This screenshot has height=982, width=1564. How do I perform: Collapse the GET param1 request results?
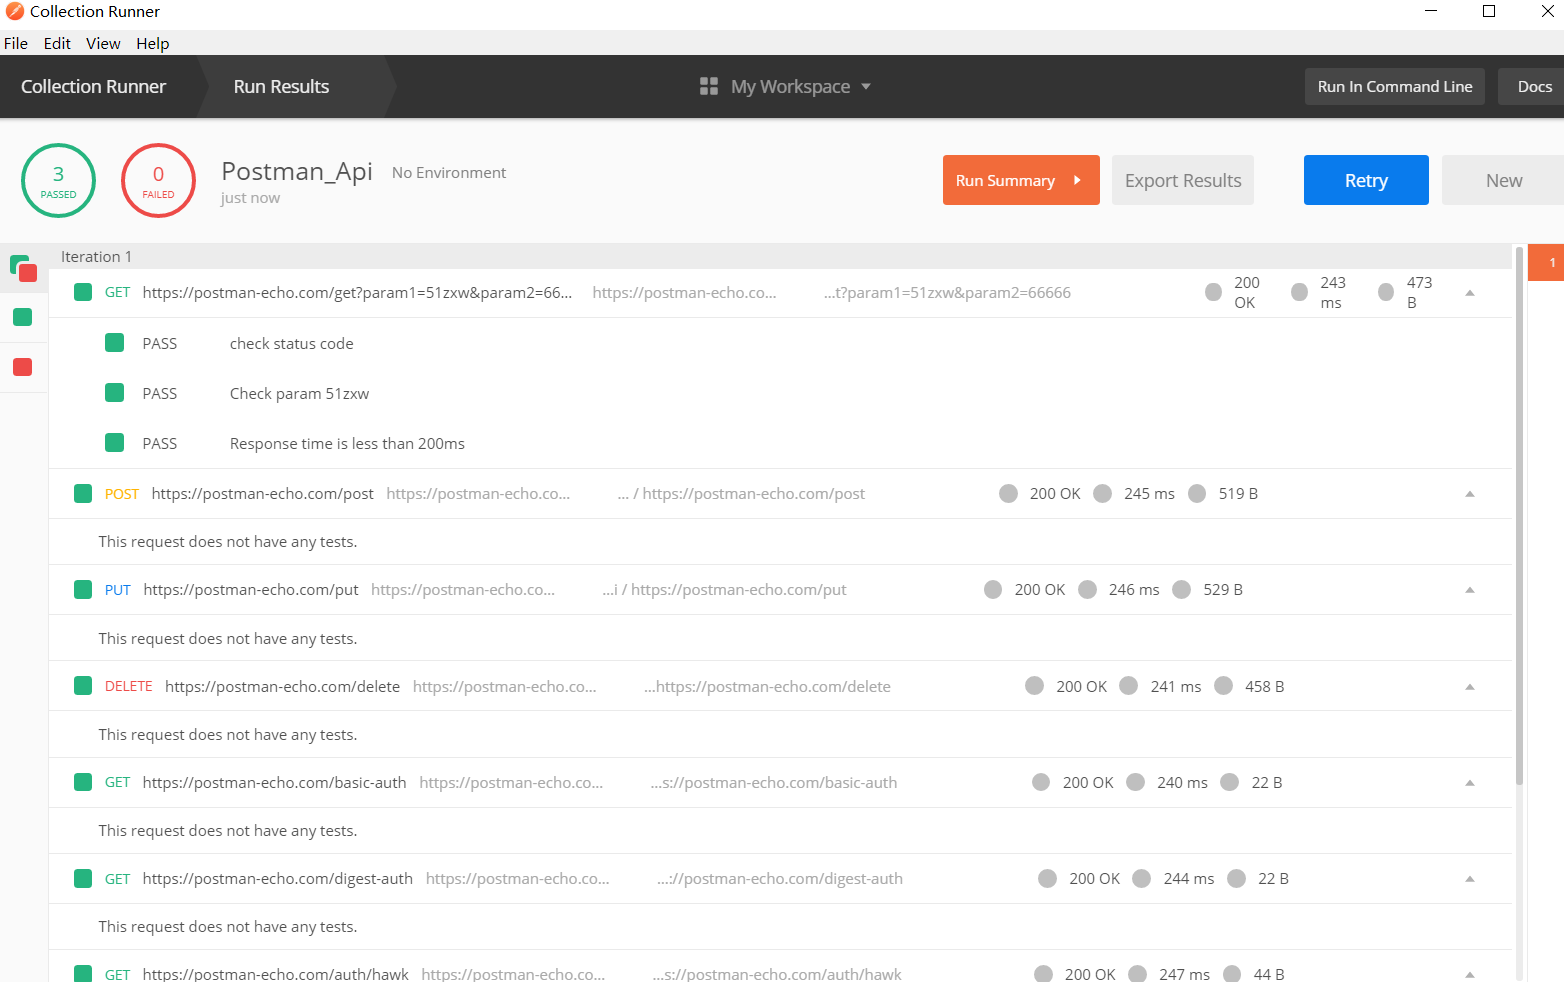tap(1470, 293)
